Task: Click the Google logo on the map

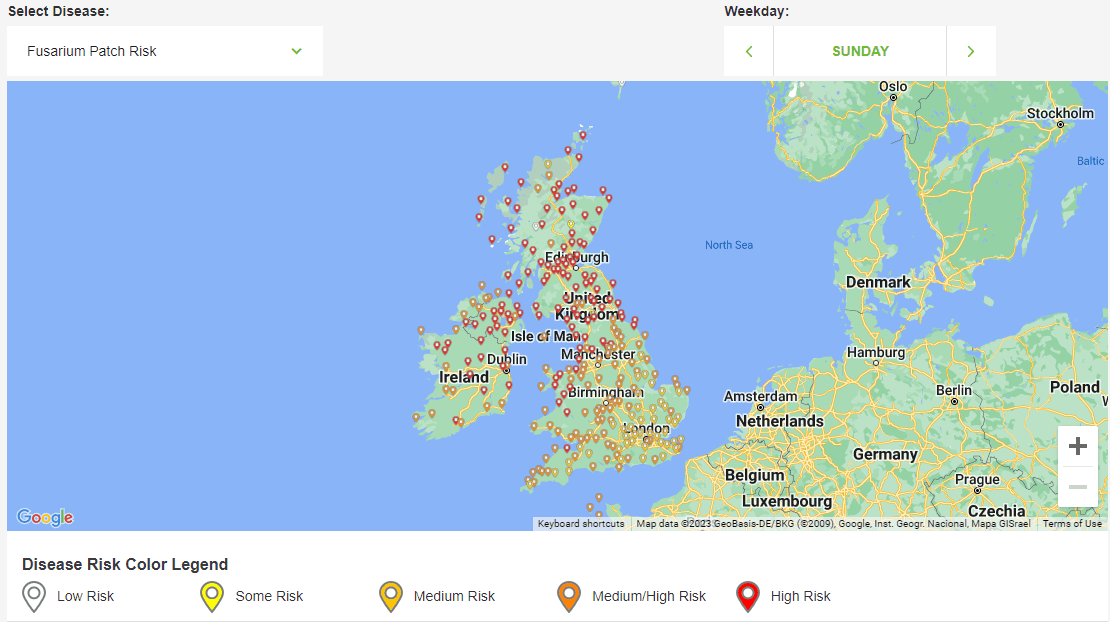Action: point(44,517)
